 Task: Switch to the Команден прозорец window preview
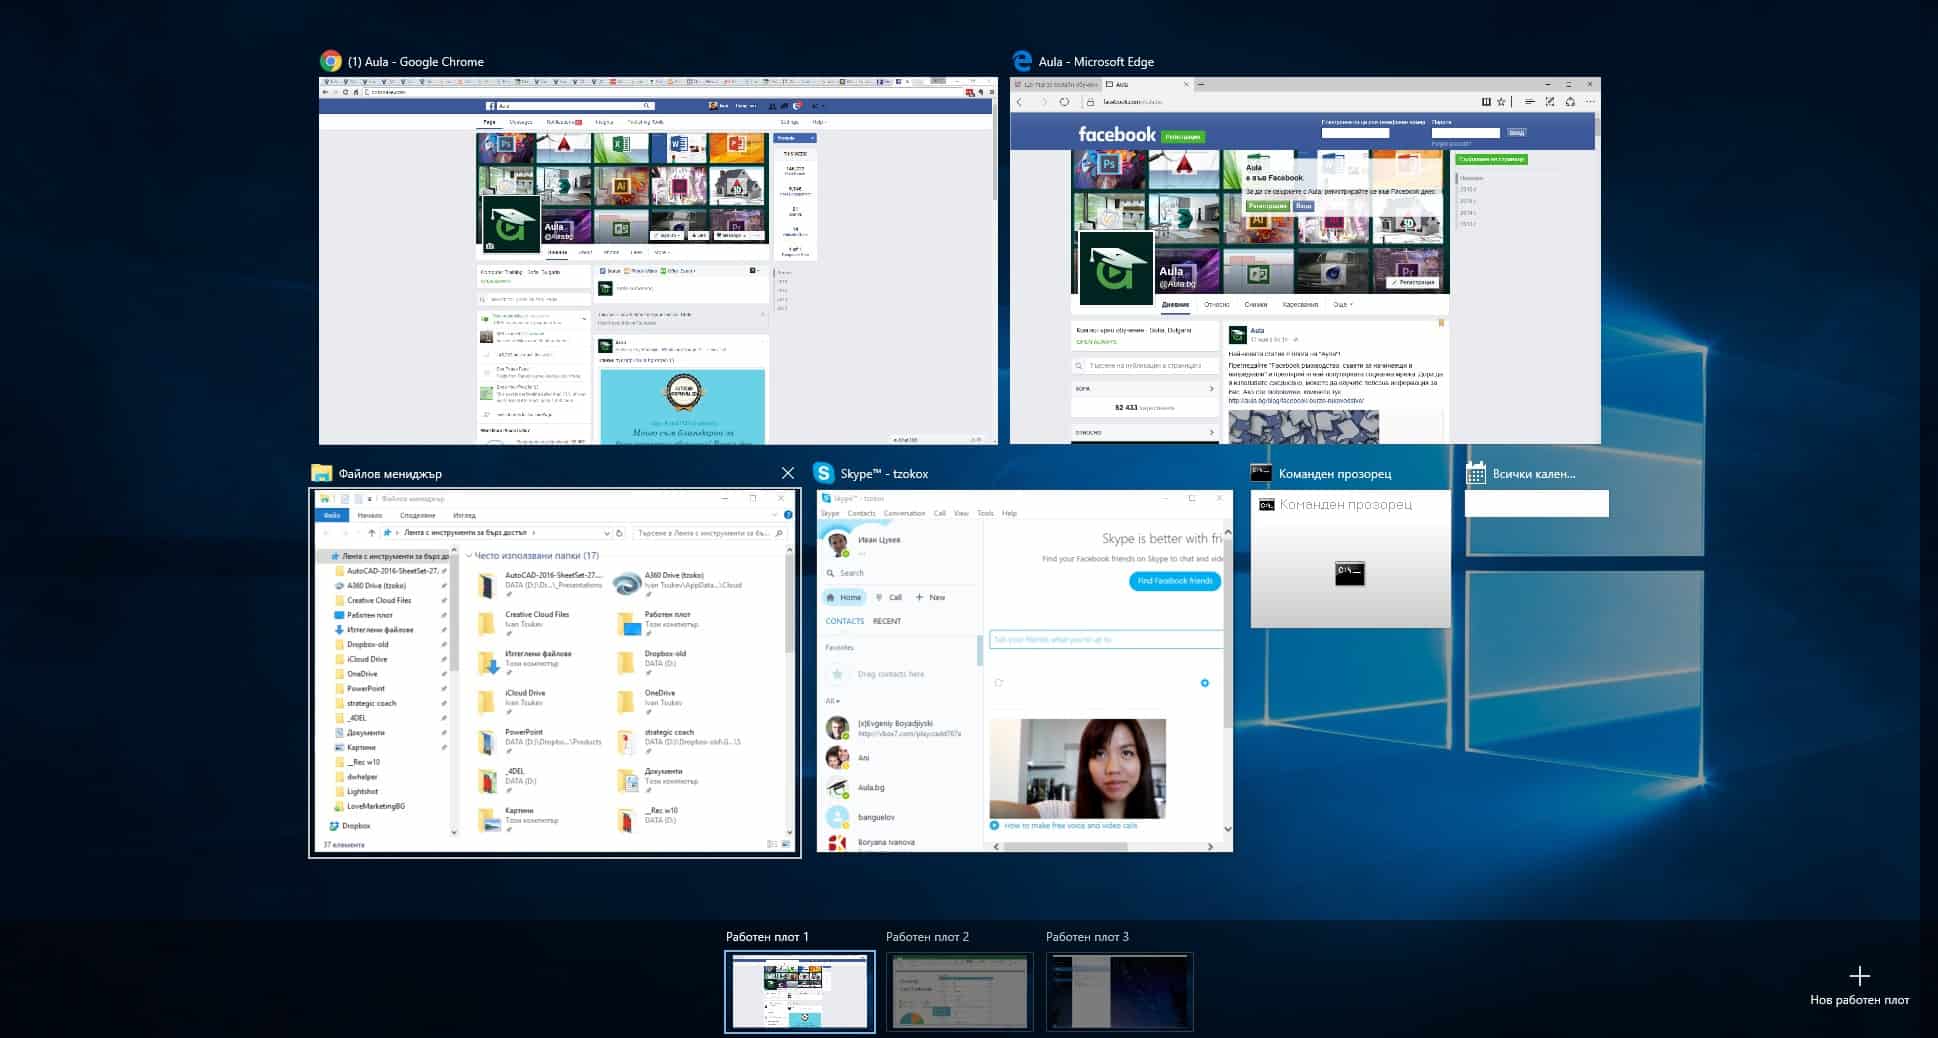click(x=1350, y=558)
